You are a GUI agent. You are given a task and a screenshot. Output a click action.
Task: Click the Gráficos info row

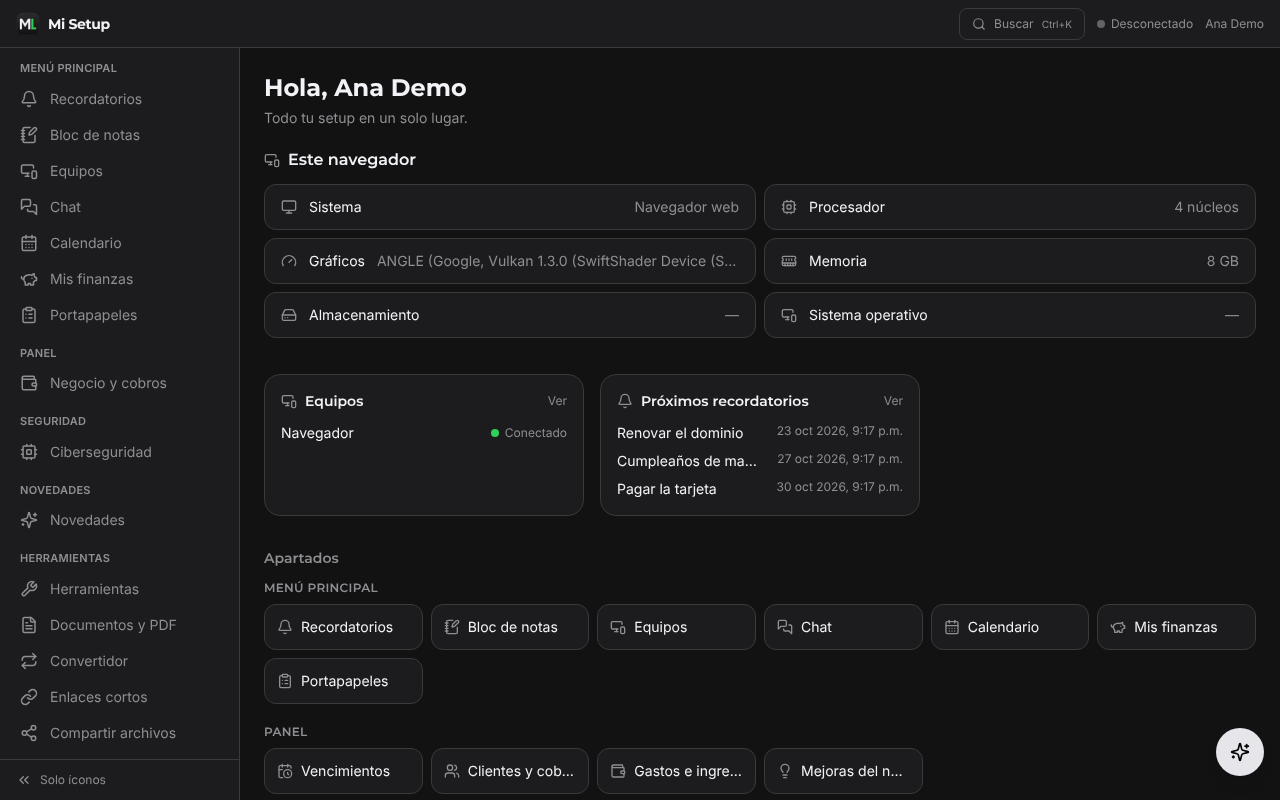pyautogui.click(x=510, y=261)
